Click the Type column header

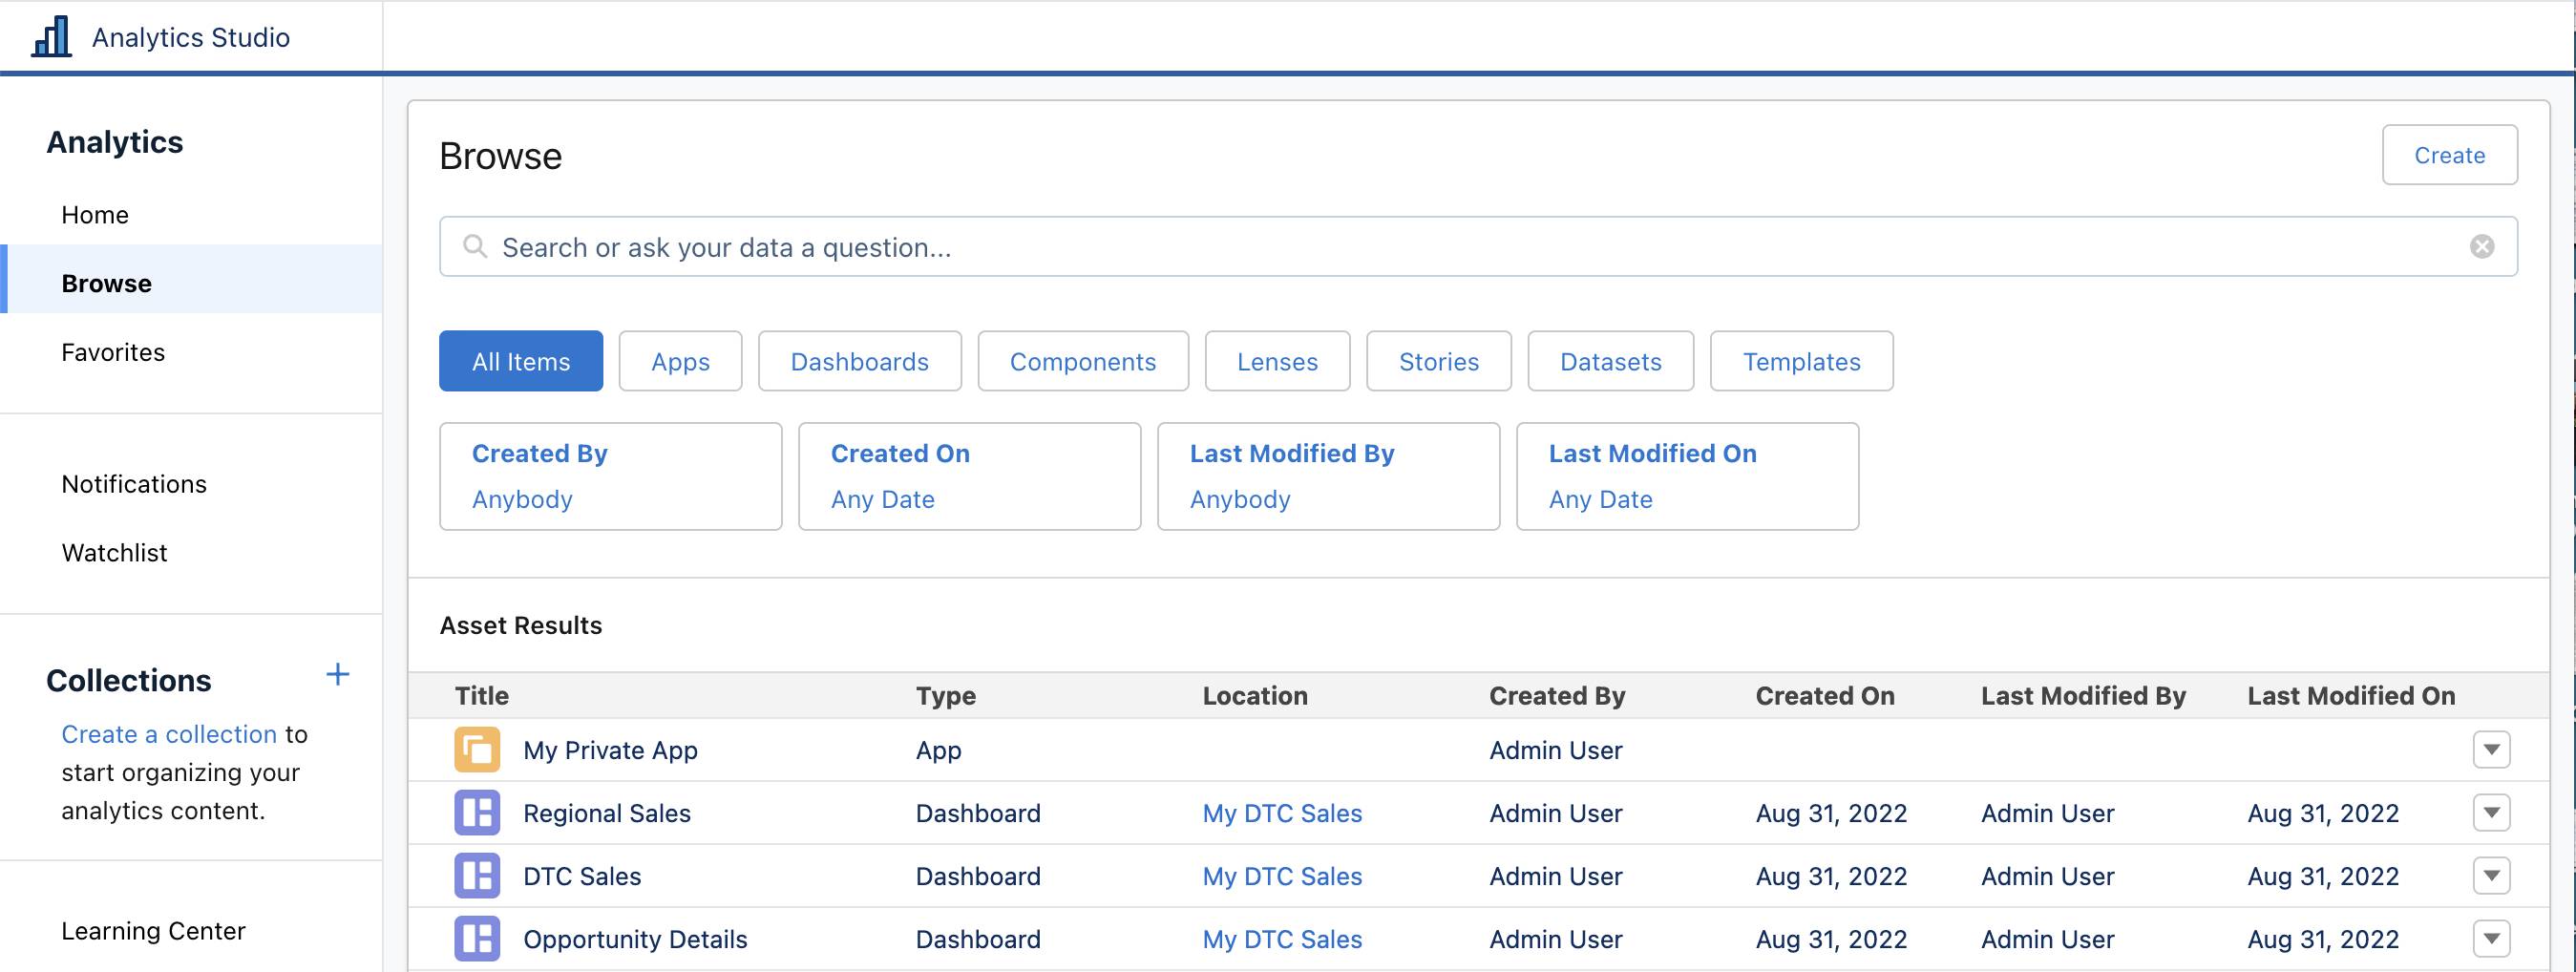(946, 696)
